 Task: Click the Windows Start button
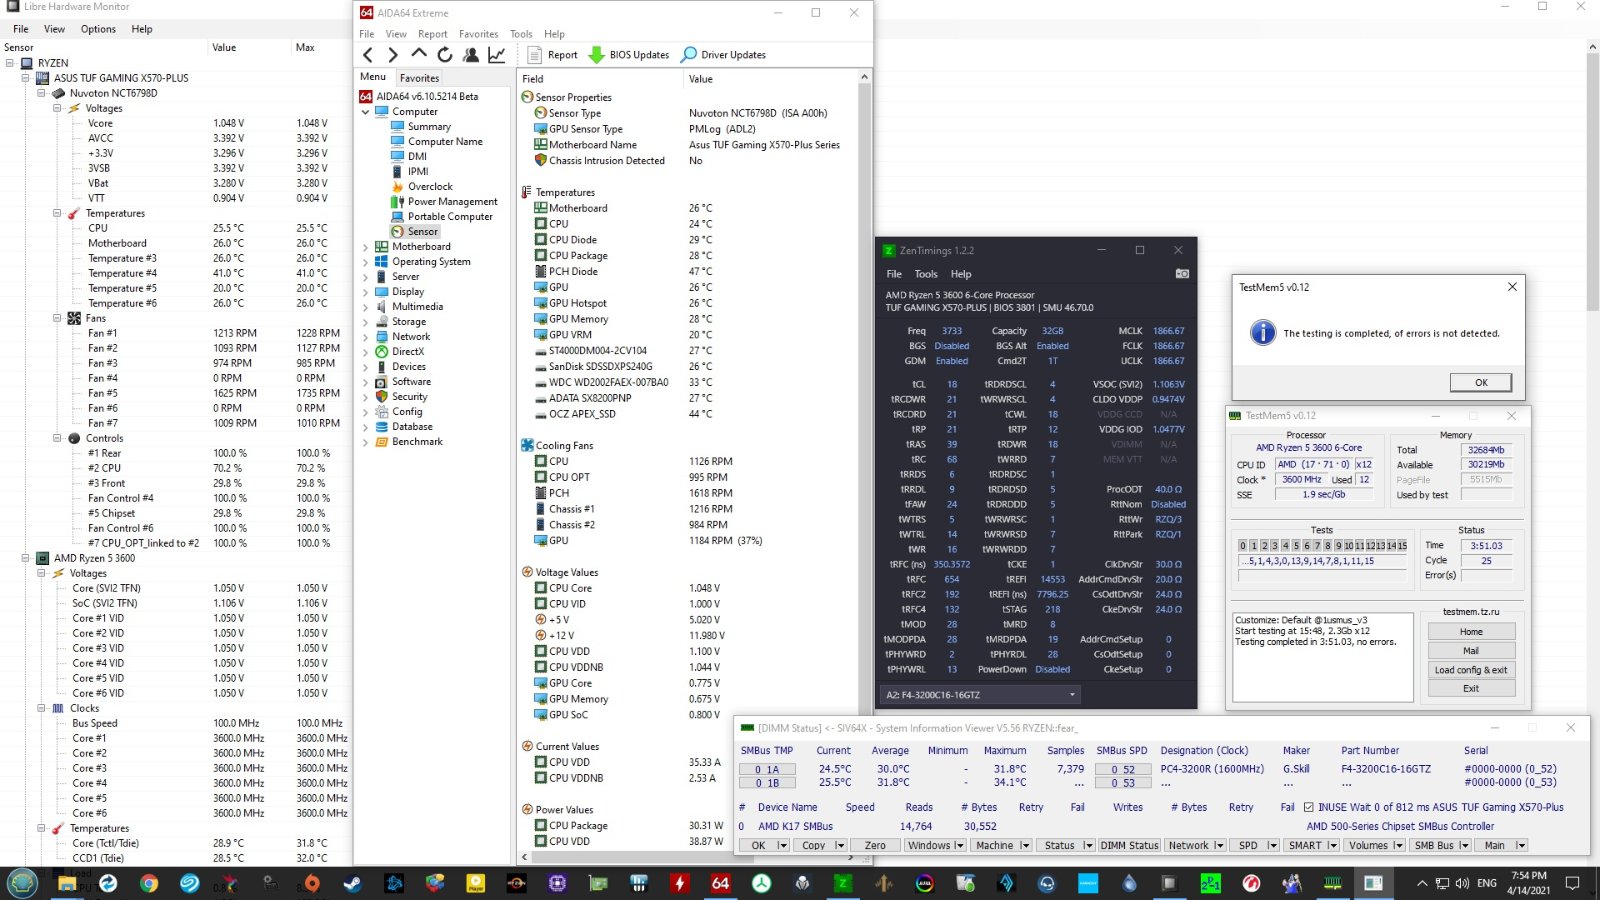tap(22, 883)
